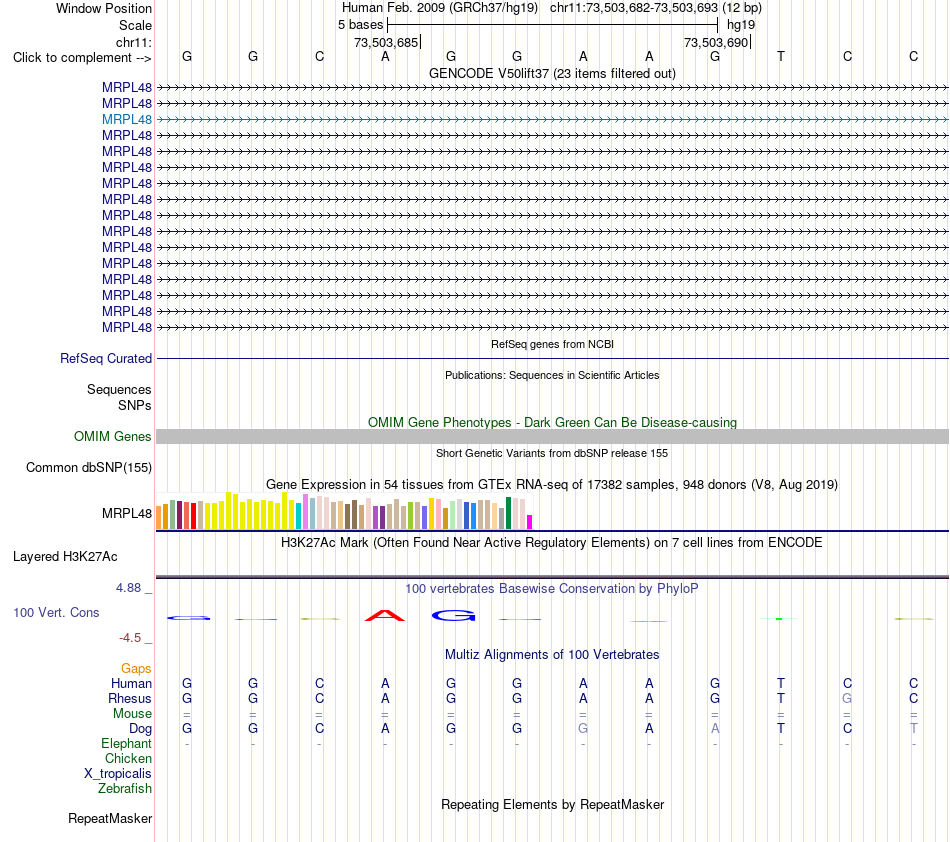950x842 pixels.
Task: Click the grey G in the Rhesus row
Action: (847, 698)
